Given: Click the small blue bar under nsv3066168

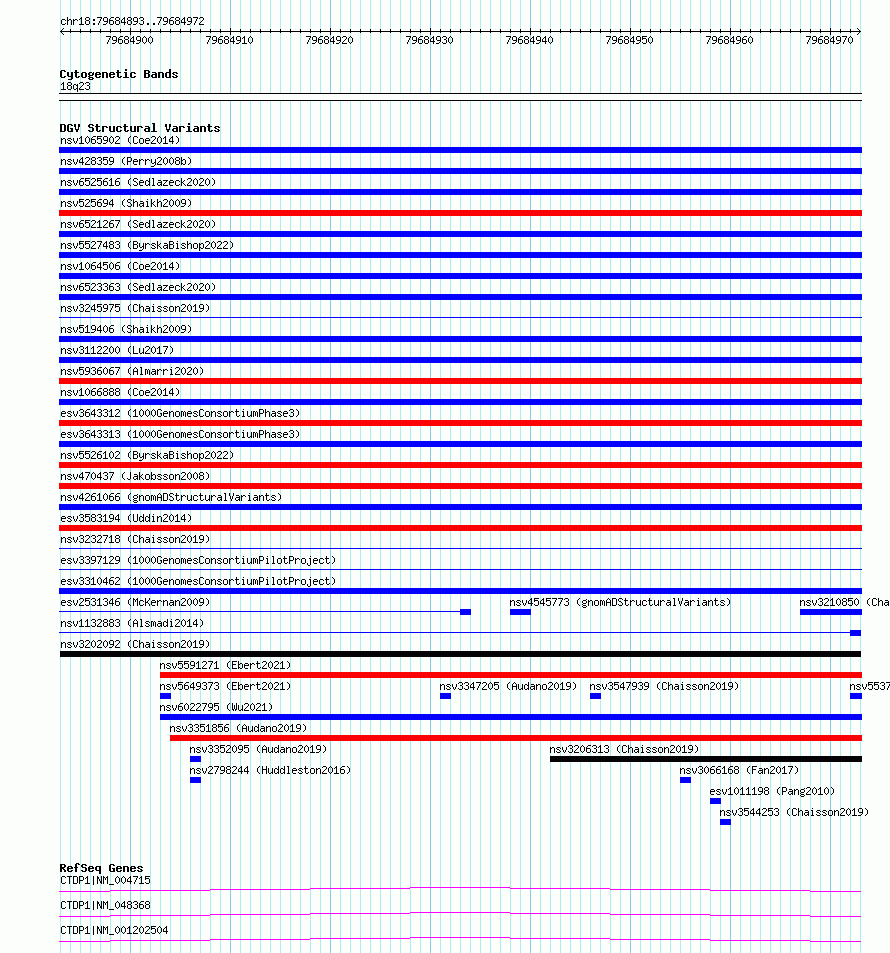Looking at the screenshot, I should tap(685, 780).
